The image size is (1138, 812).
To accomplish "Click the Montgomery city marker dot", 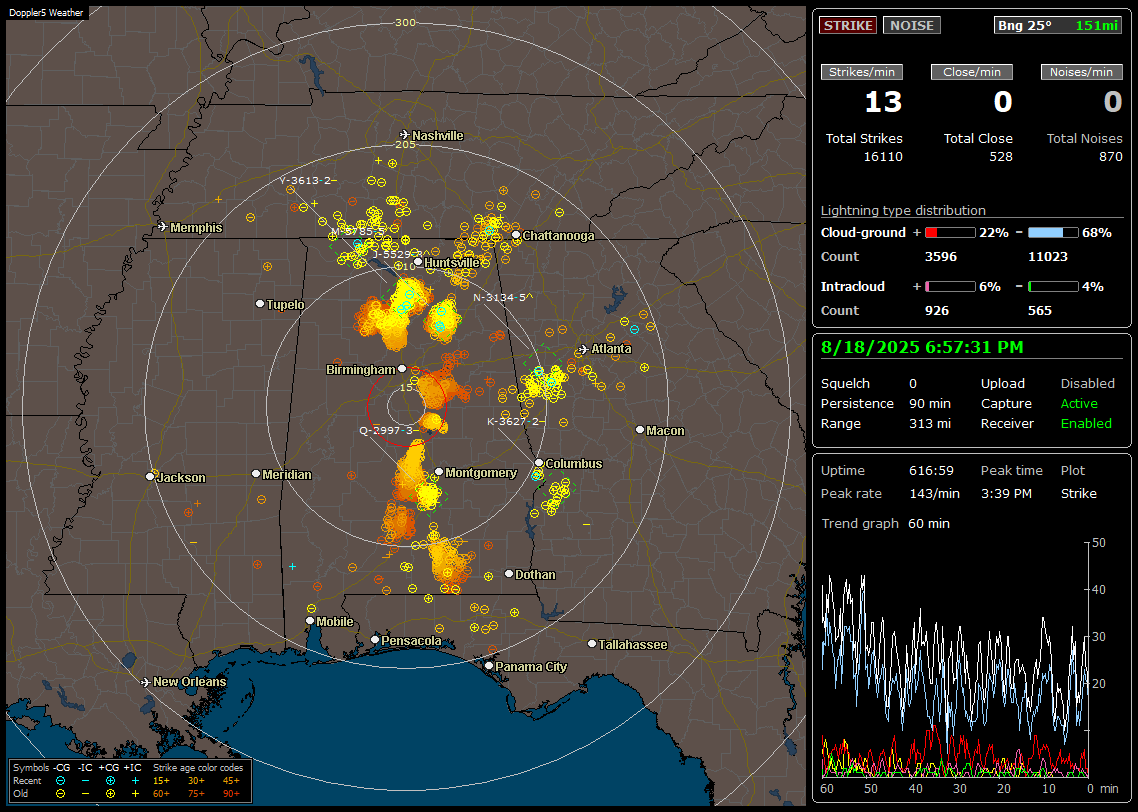I will click(x=439, y=472).
